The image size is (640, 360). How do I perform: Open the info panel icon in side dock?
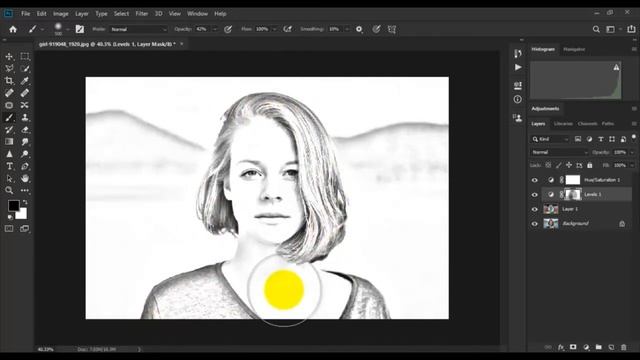(x=518, y=99)
